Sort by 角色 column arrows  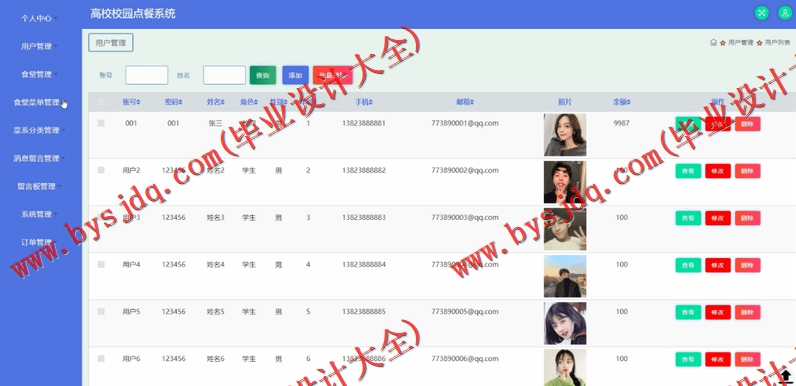[255, 102]
